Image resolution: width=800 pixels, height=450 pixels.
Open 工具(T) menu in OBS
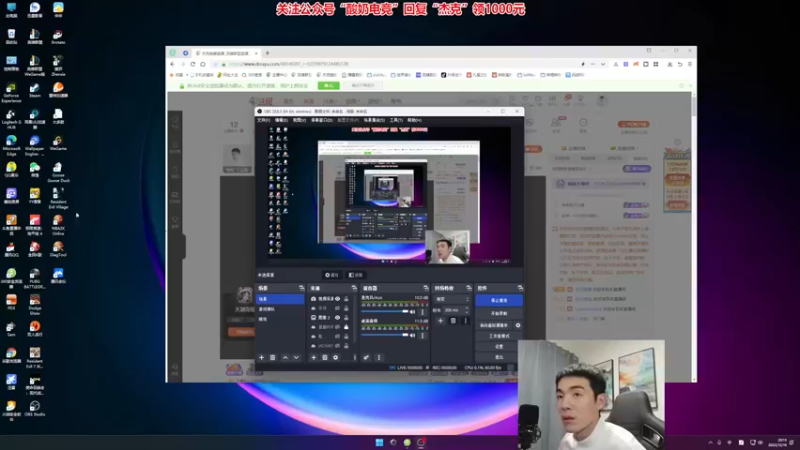[396, 120]
